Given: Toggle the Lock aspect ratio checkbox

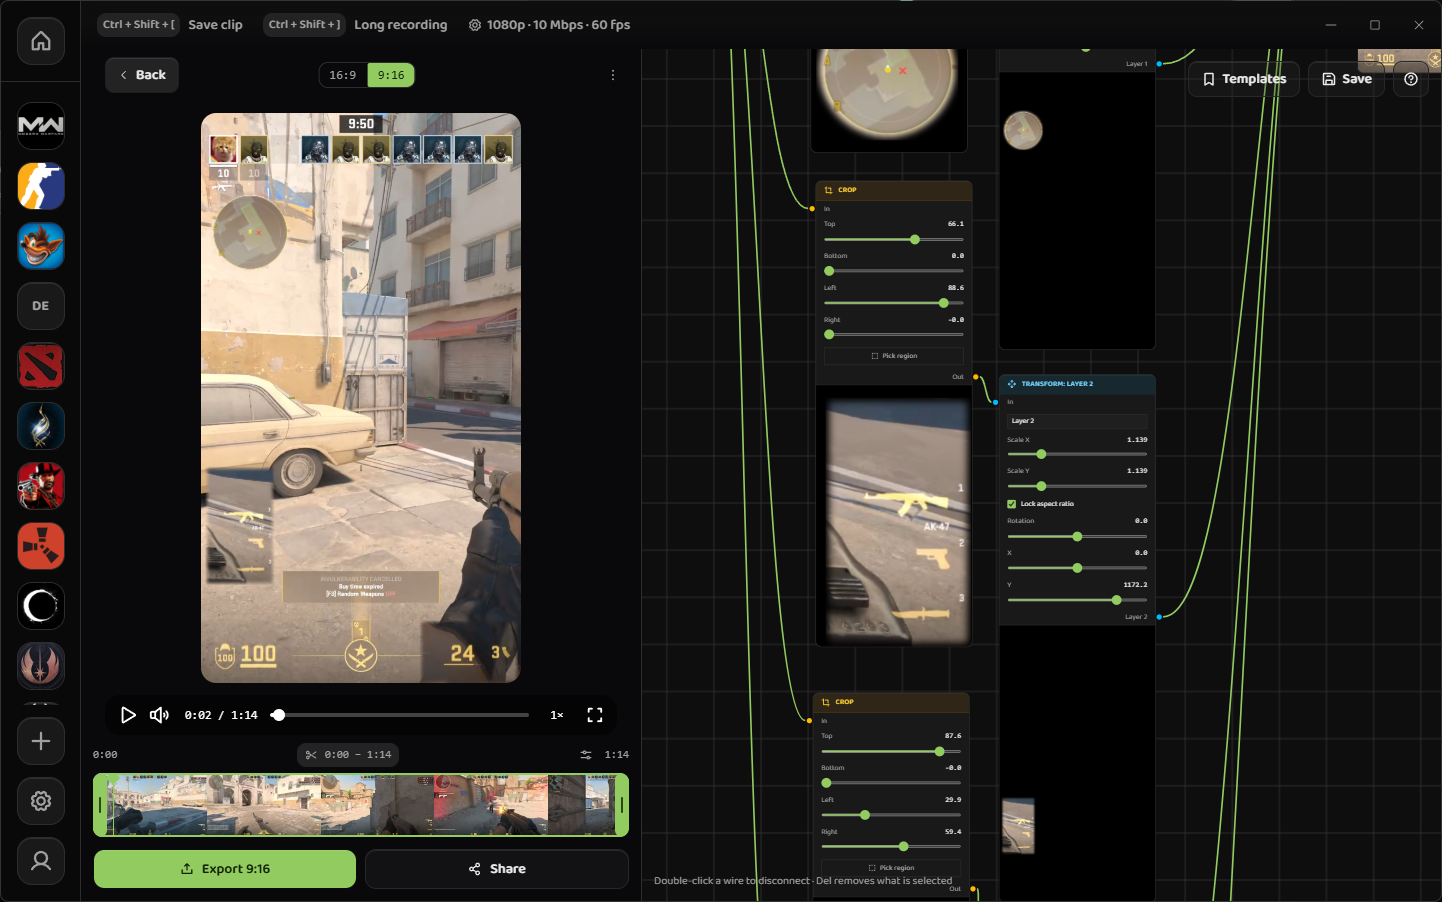Looking at the screenshot, I should tap(1012, 504).
